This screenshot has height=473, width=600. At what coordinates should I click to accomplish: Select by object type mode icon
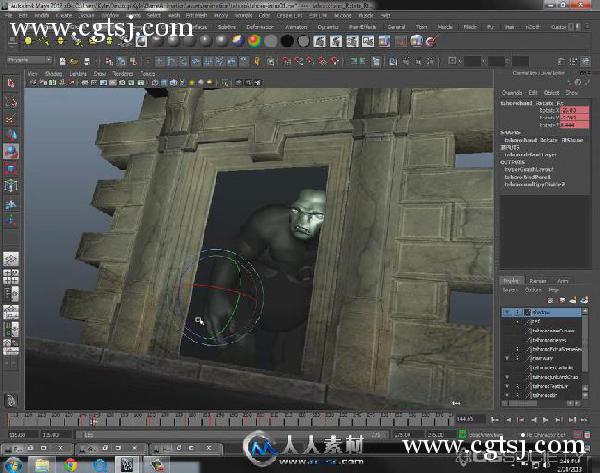pyautogui.click(x=121, y=61)
